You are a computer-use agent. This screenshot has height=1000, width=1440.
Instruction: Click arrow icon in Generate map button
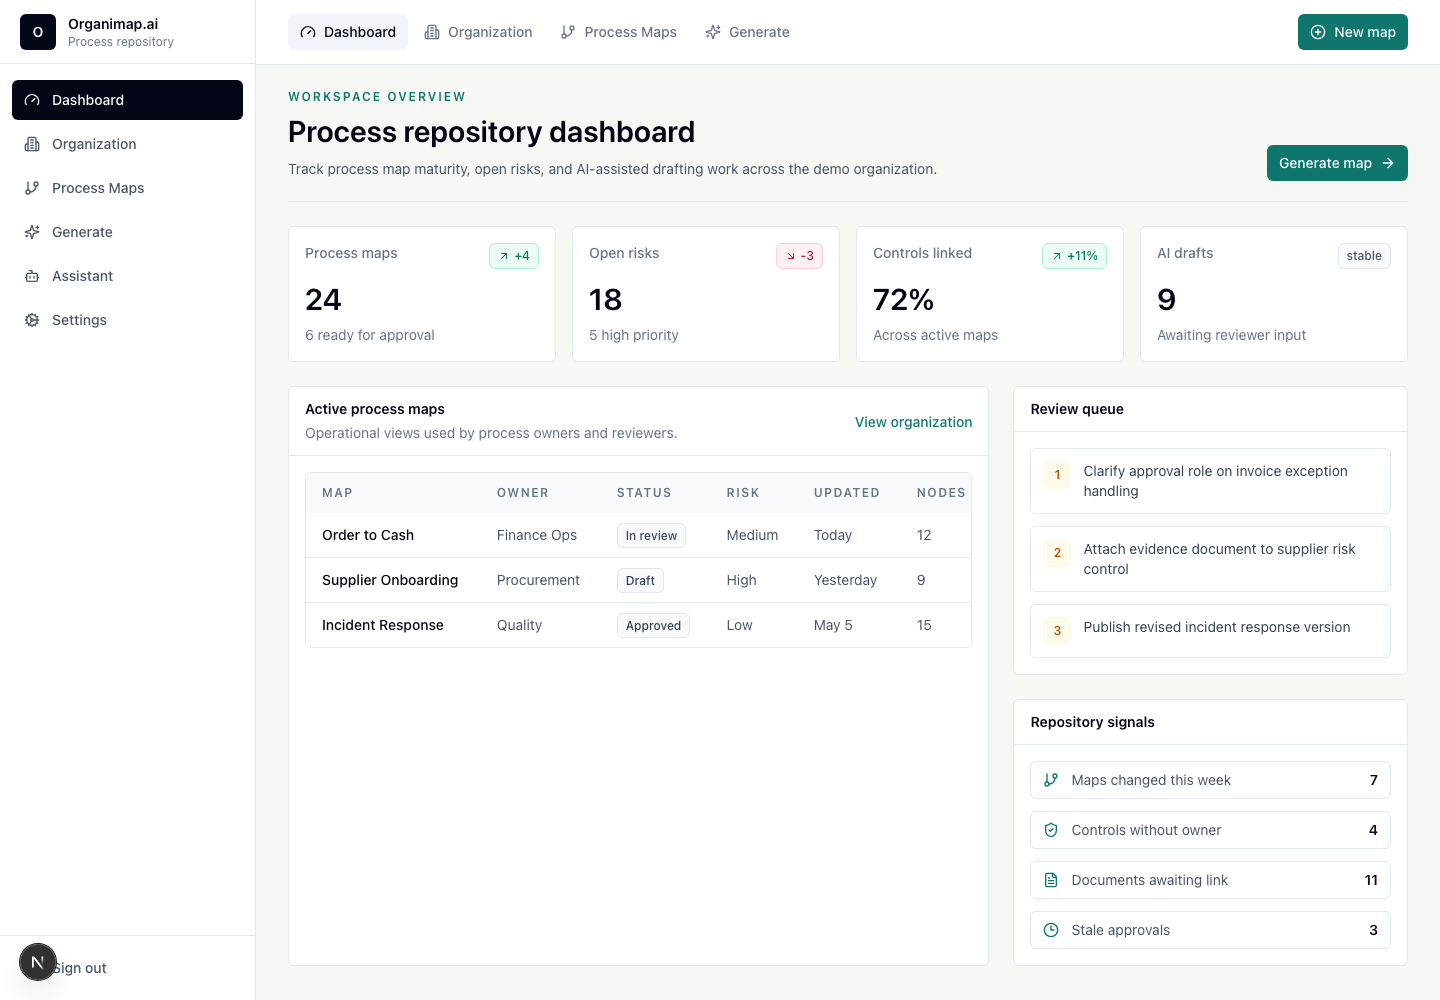pyautogui.click(x=1388, y=163)
